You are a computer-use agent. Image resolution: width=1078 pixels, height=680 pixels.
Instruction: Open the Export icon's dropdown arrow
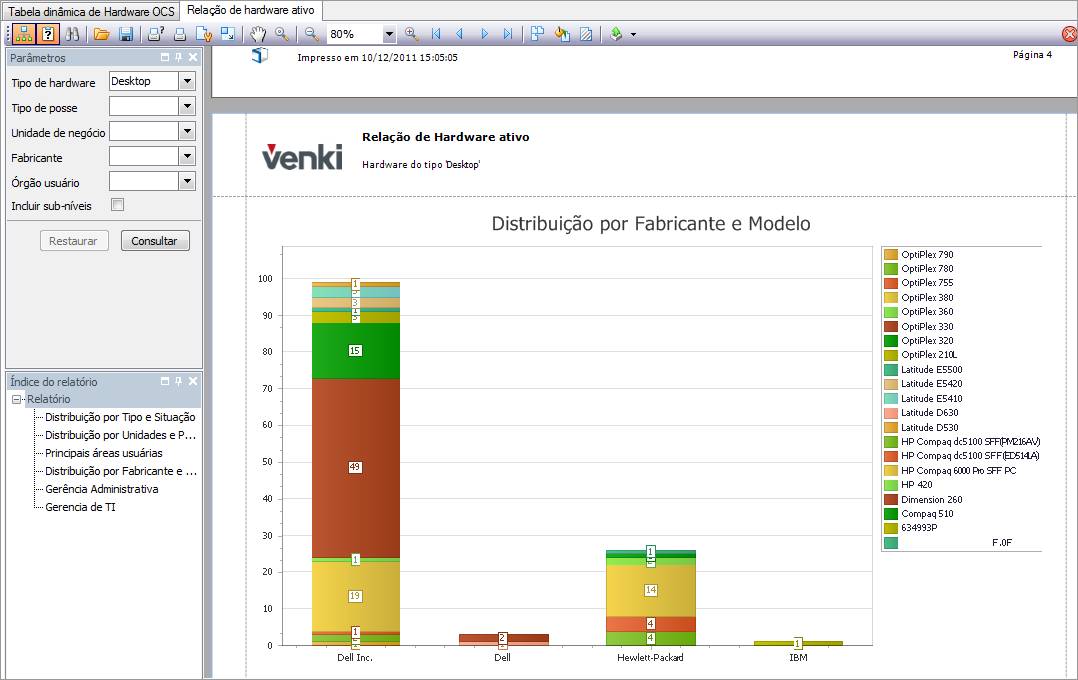633,34
